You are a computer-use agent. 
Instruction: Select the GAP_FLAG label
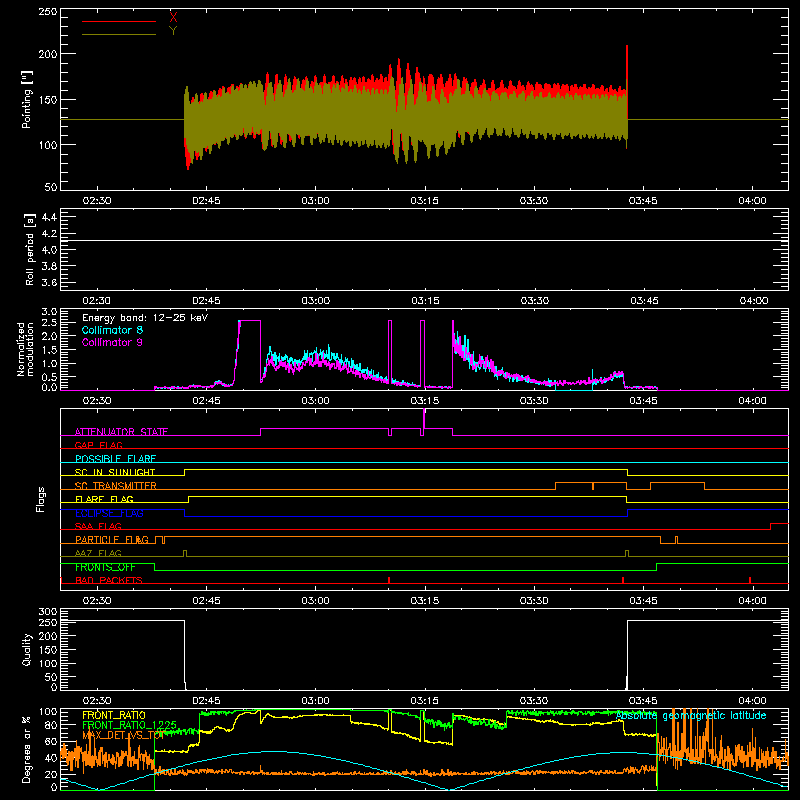point(99,445)
